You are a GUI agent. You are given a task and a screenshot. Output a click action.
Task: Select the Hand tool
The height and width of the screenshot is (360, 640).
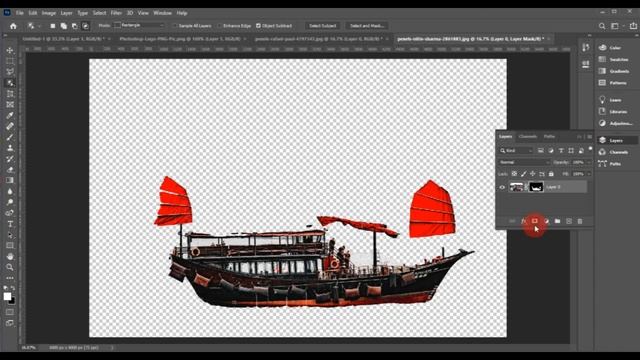[10, 256]
